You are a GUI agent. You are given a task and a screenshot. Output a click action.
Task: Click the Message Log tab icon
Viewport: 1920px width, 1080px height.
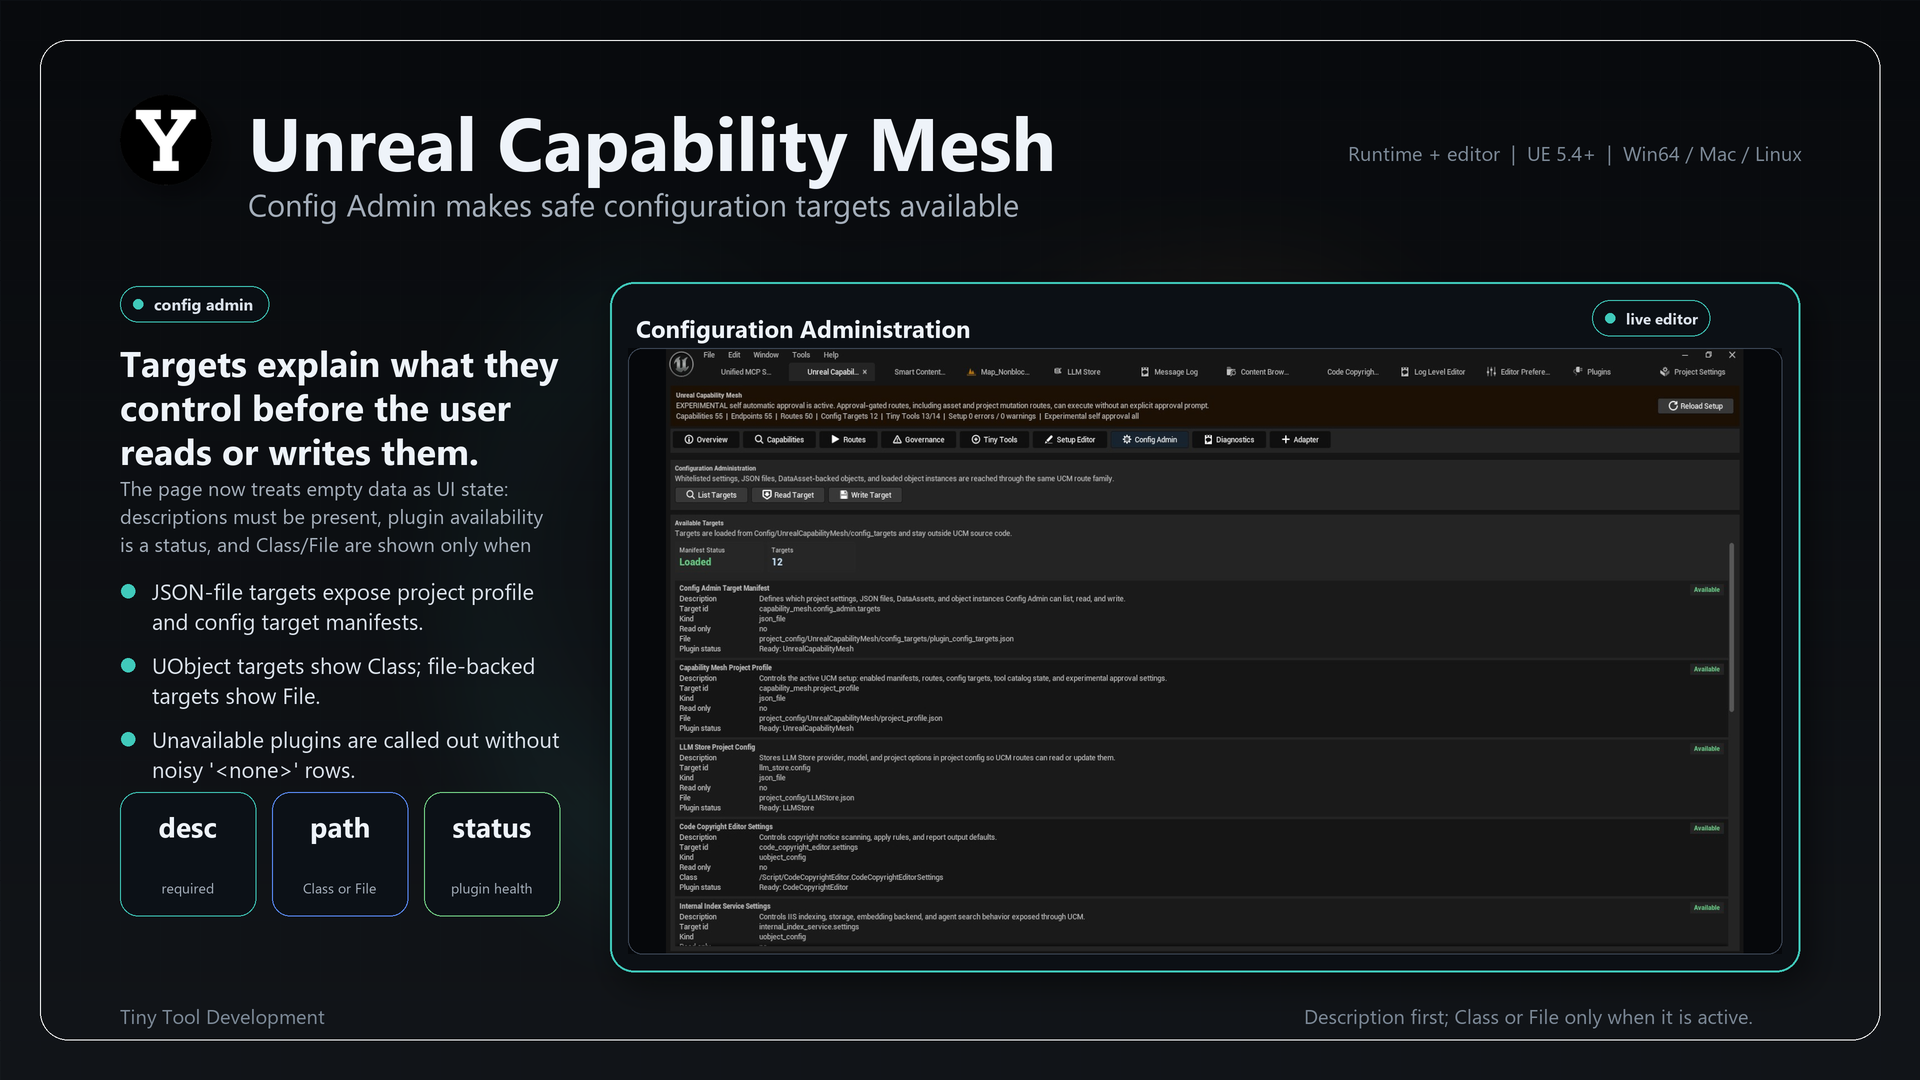1145,372
